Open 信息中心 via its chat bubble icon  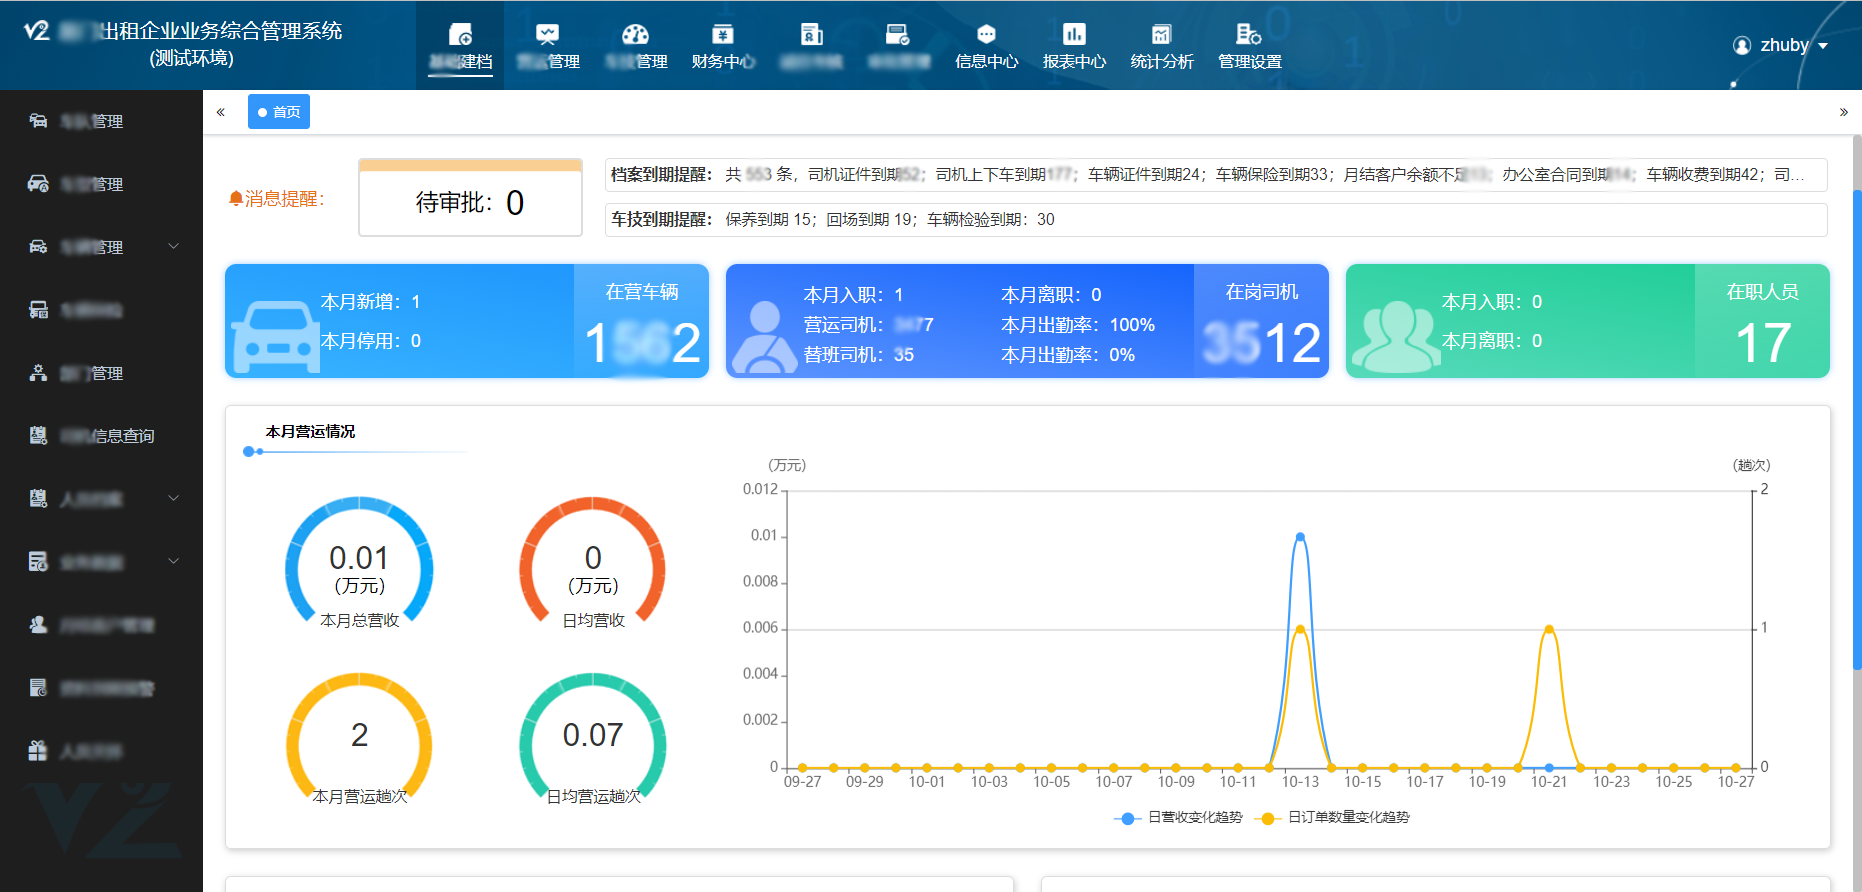tap(986, 35)
